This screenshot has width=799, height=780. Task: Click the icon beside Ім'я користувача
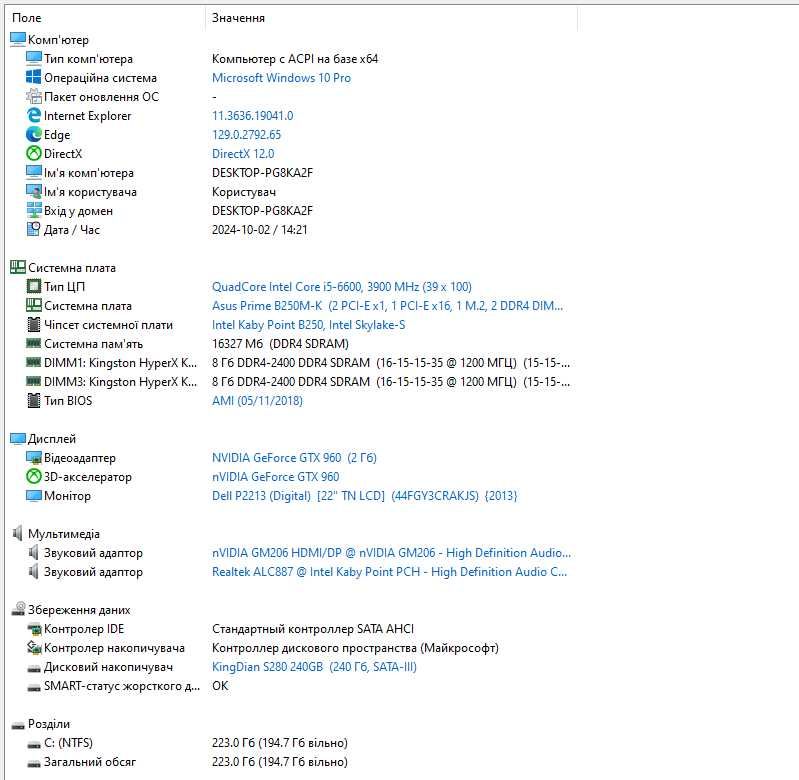[x=34, y=191]
